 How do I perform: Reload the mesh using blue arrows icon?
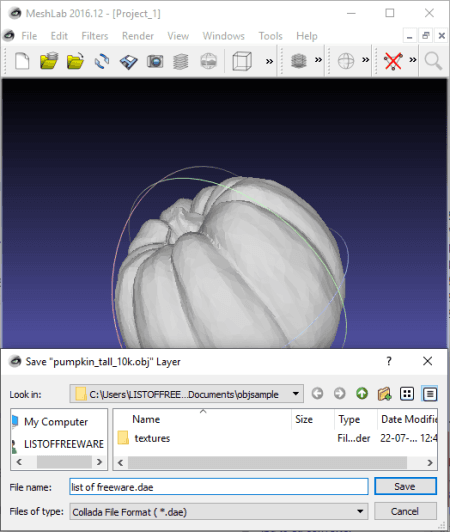(x=102, y=61)
